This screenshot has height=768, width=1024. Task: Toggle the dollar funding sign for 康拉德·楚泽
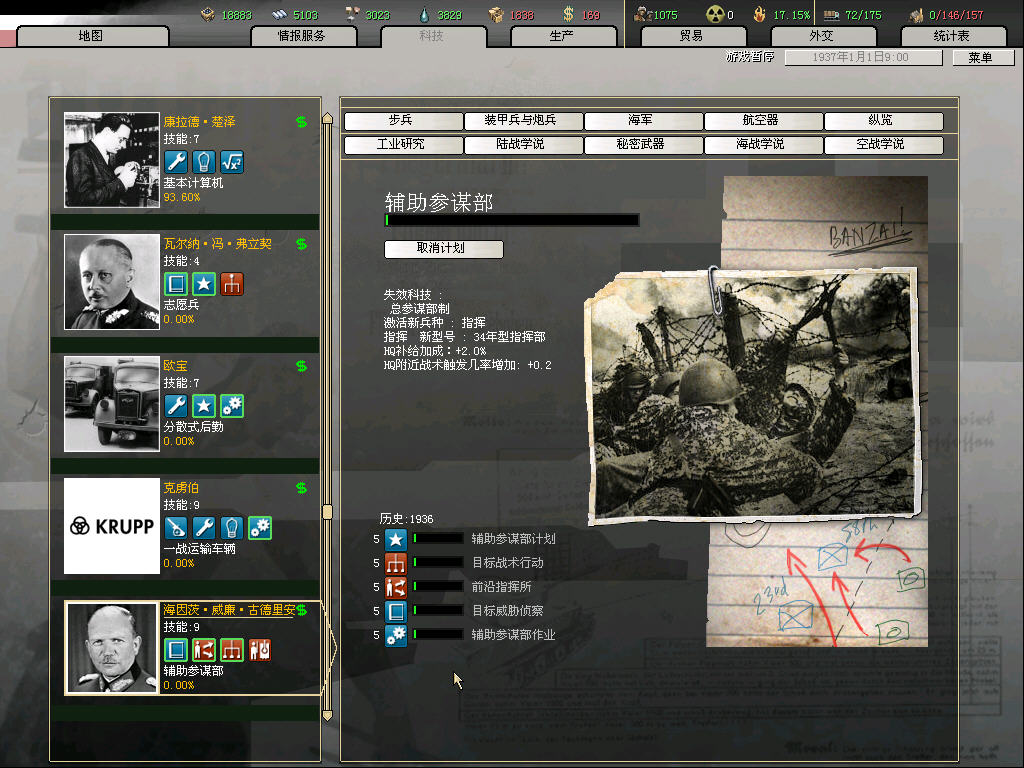(x=301, y=122)
